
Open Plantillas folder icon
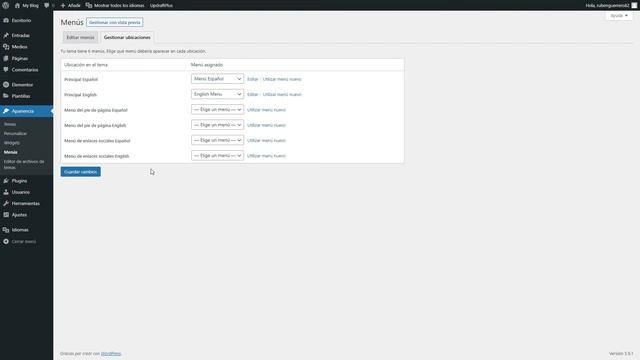coord(6,96)
